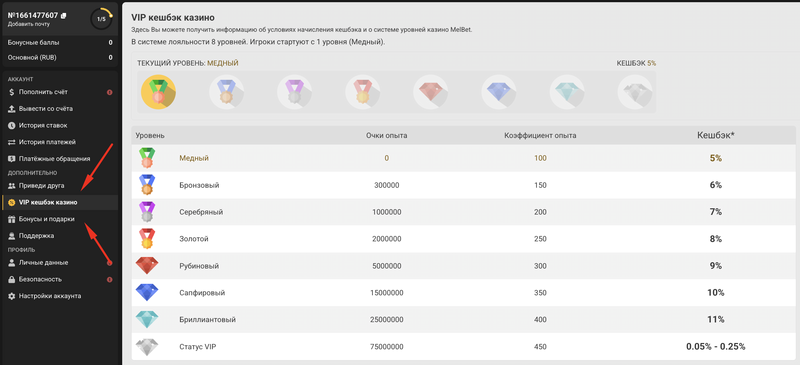Click the КЕШБЭК 5% label above badges
This screenshot has width=800, height=365.
636,63
